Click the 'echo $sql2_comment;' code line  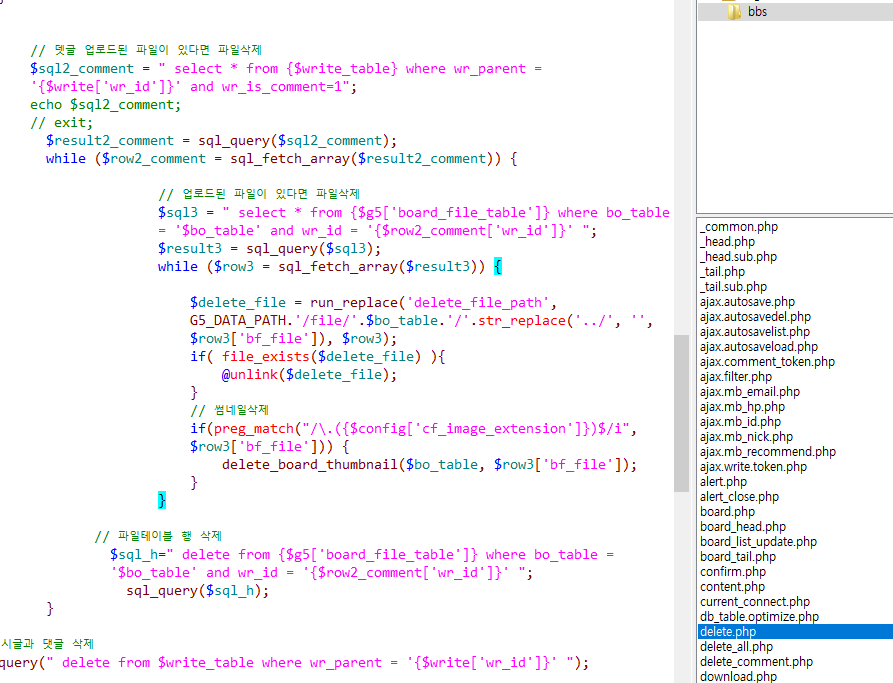click(105, 104)
